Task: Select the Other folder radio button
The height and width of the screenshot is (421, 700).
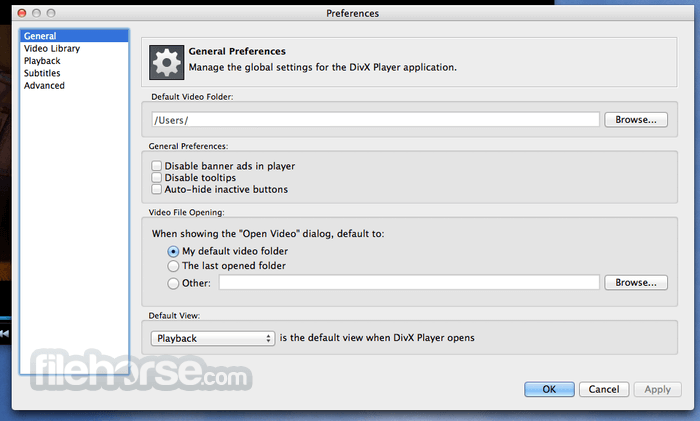Action: point(173,283)
